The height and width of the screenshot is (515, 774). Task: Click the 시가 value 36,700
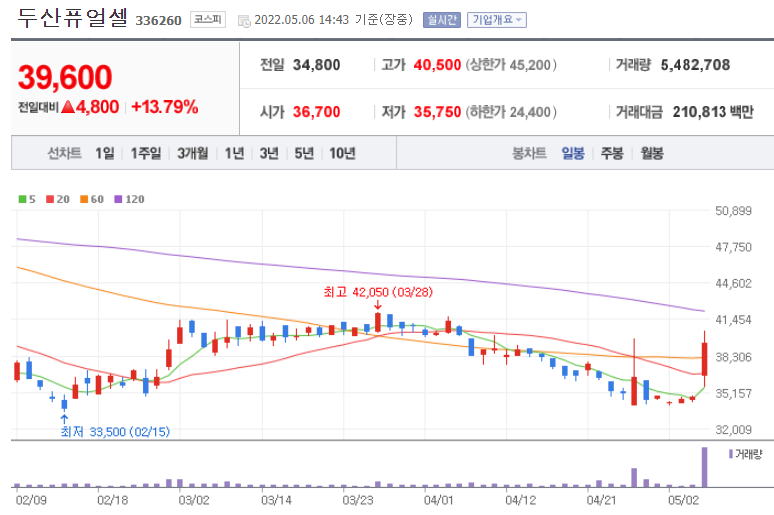(x=316, y=112)
